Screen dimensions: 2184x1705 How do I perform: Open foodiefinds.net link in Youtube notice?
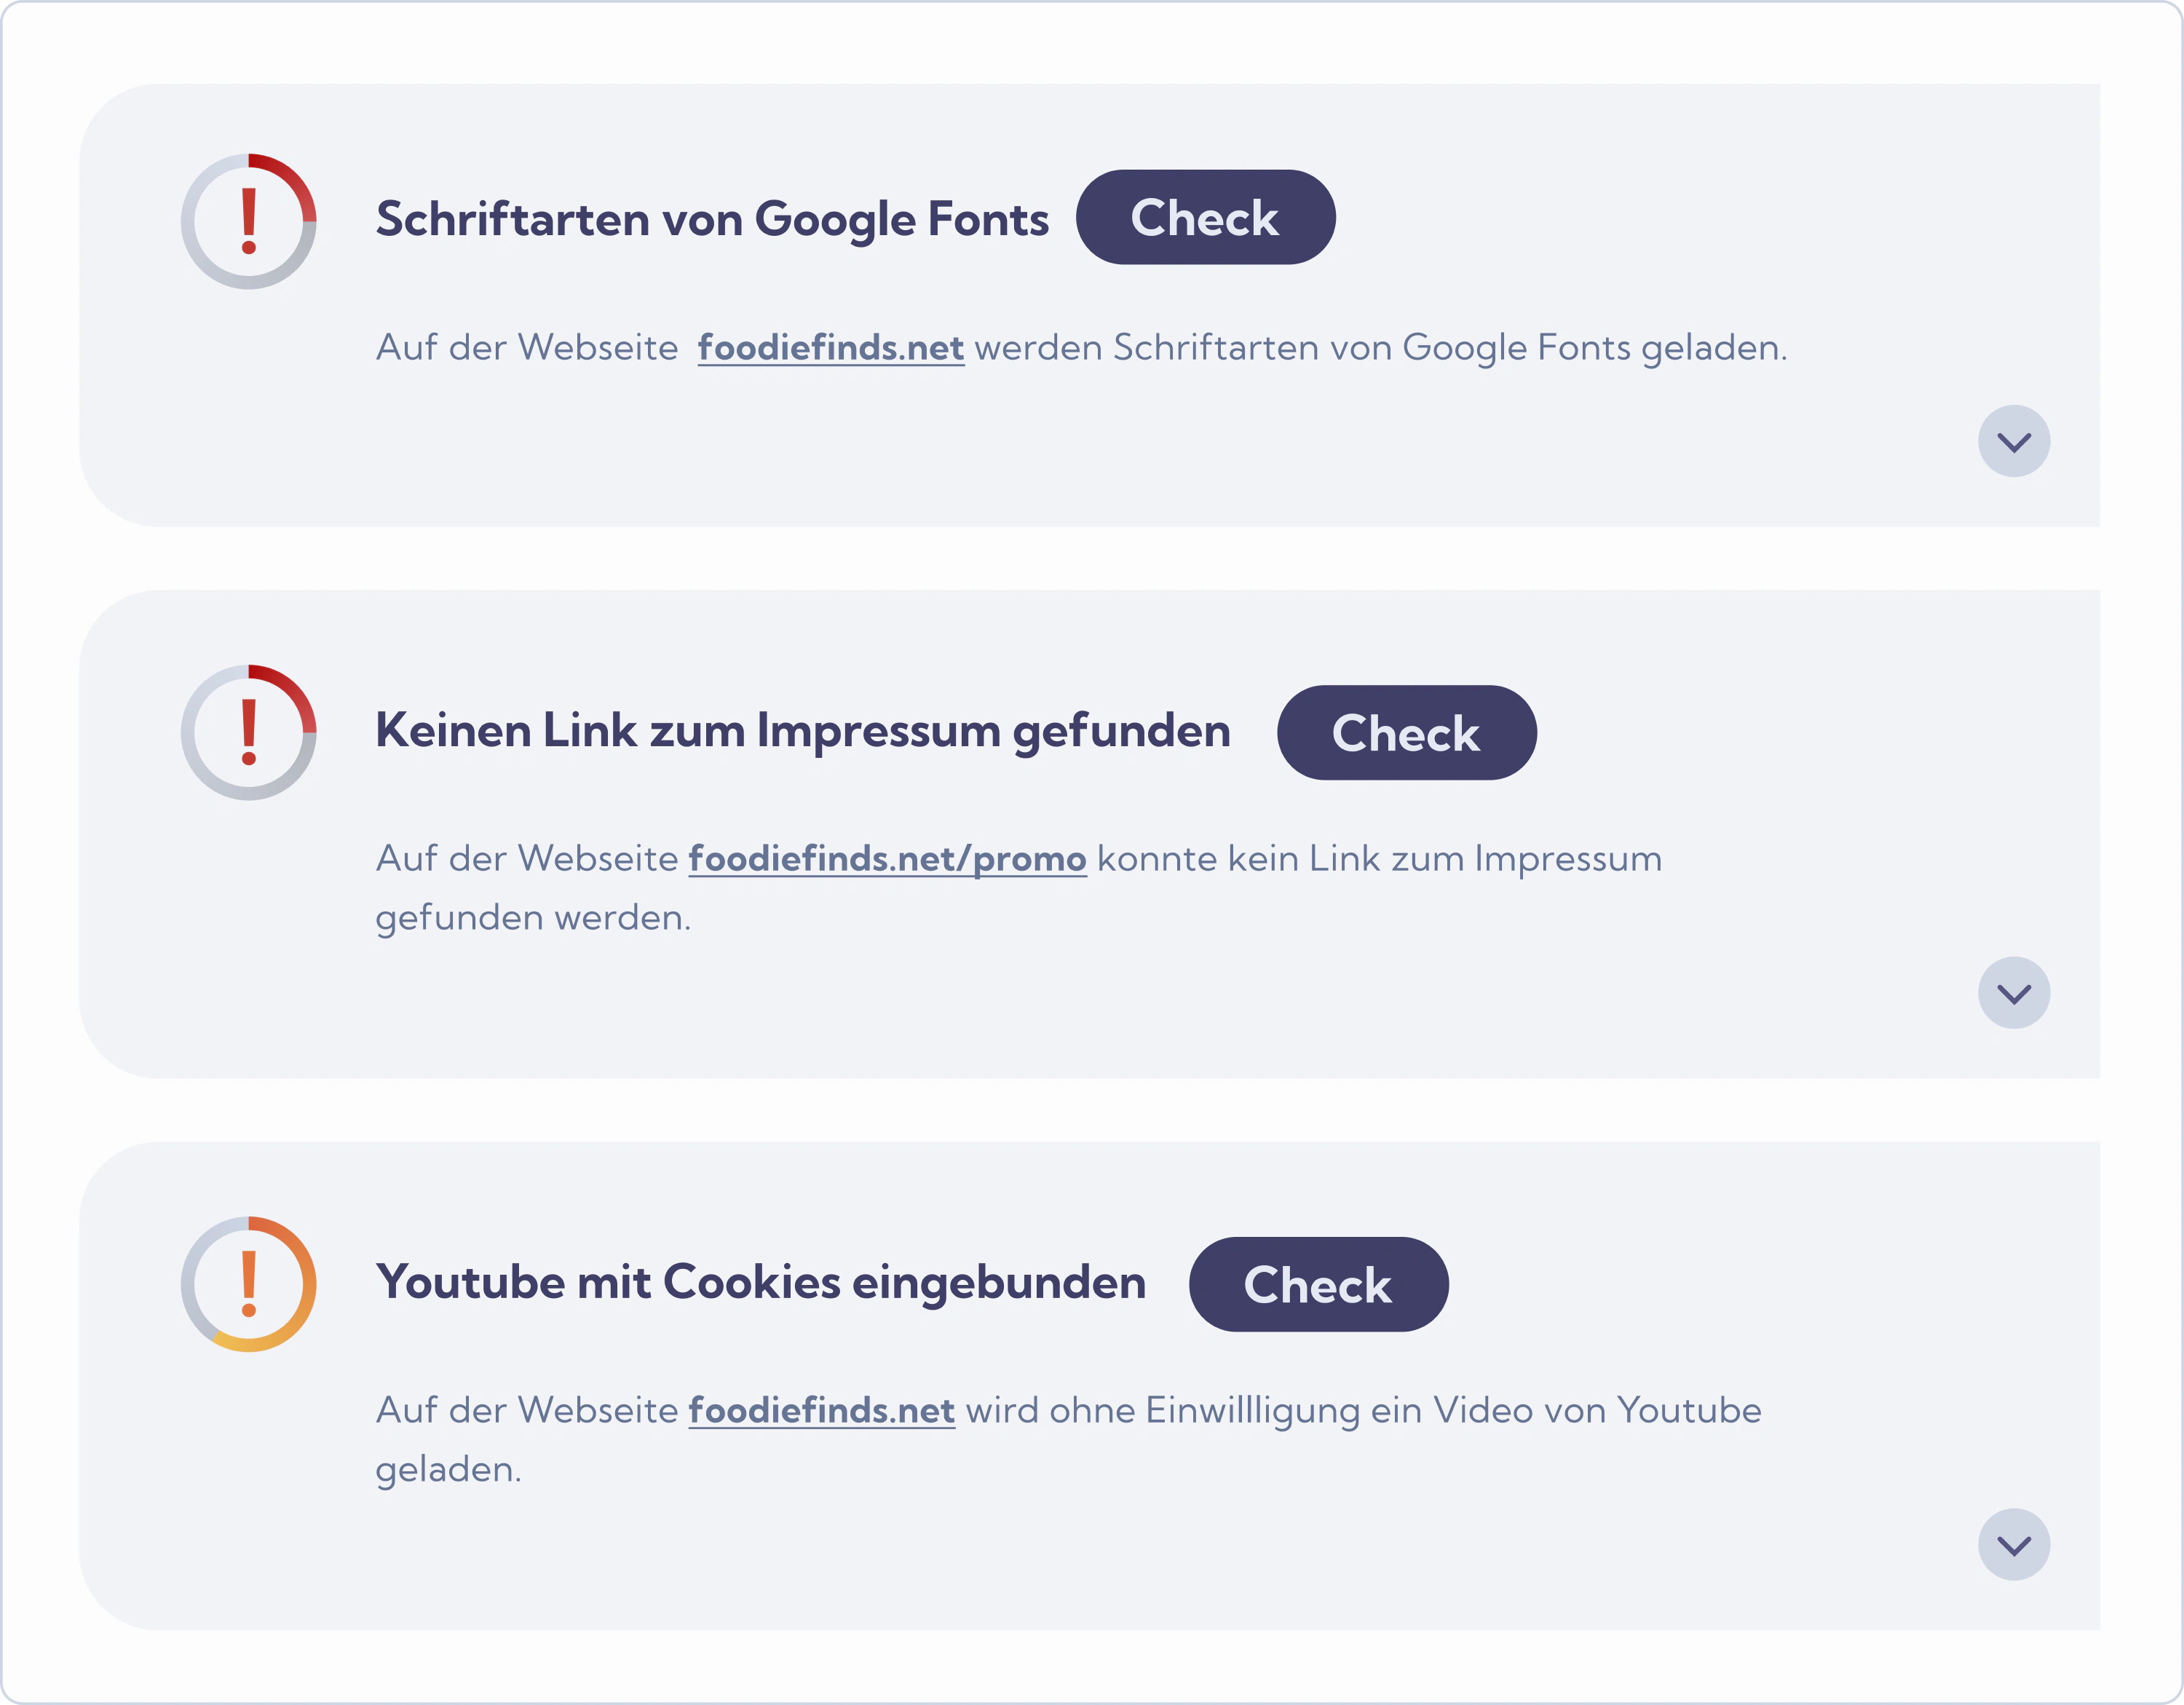821,1410
